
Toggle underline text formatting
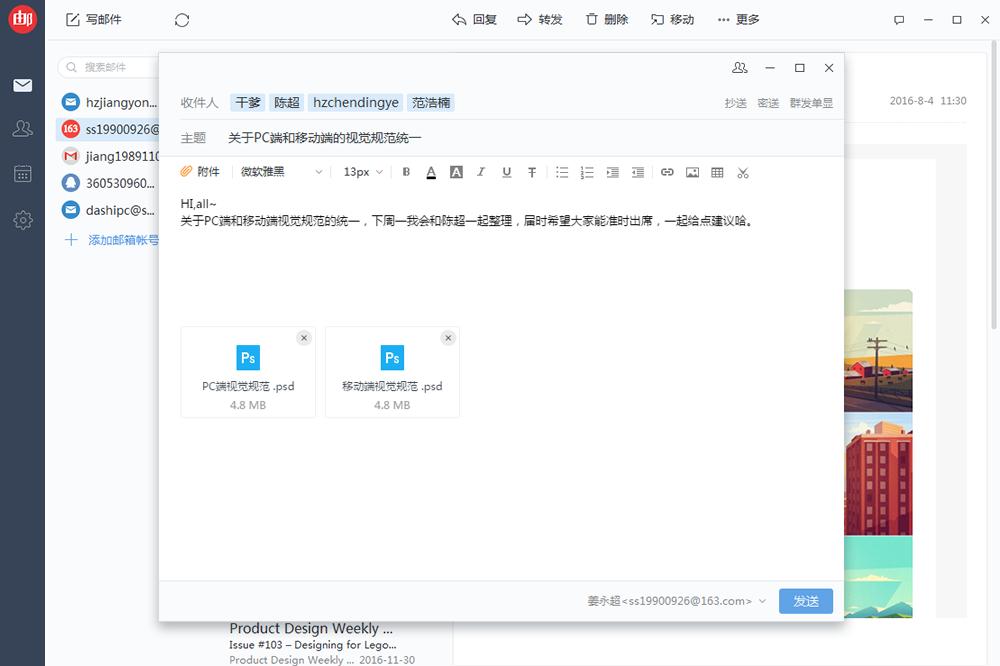tap(507, 172)
